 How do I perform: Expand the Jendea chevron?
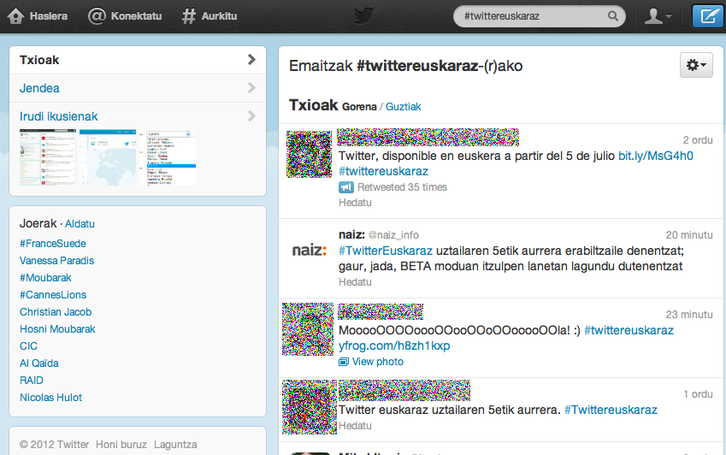pyautogui.click(x=251, y=87)
